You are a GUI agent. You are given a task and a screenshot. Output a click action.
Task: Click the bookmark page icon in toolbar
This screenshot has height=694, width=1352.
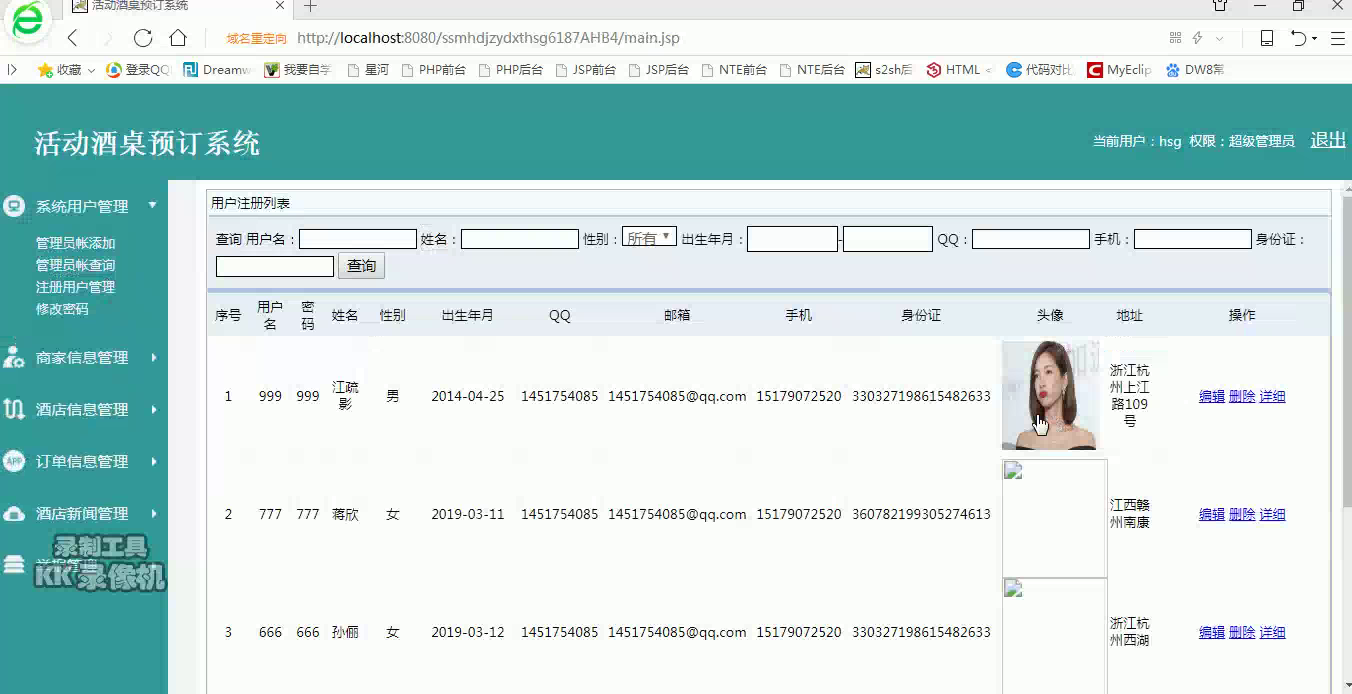[1266, 38]
